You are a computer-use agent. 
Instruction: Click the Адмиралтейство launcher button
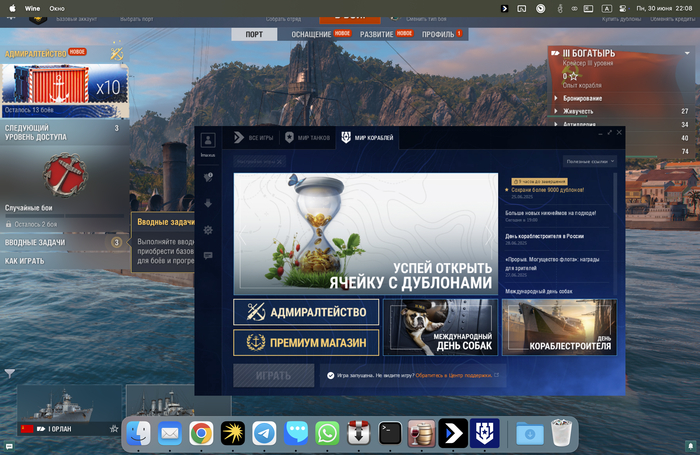pyautogui.click(x=306, y=312)
